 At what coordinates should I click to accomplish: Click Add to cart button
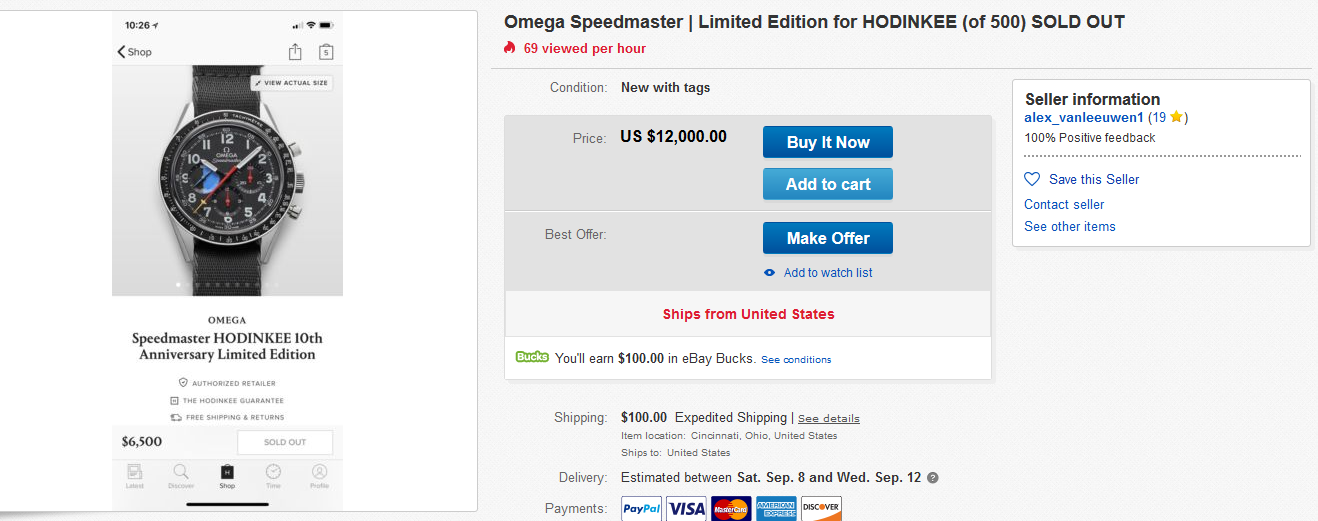(827, 184)
